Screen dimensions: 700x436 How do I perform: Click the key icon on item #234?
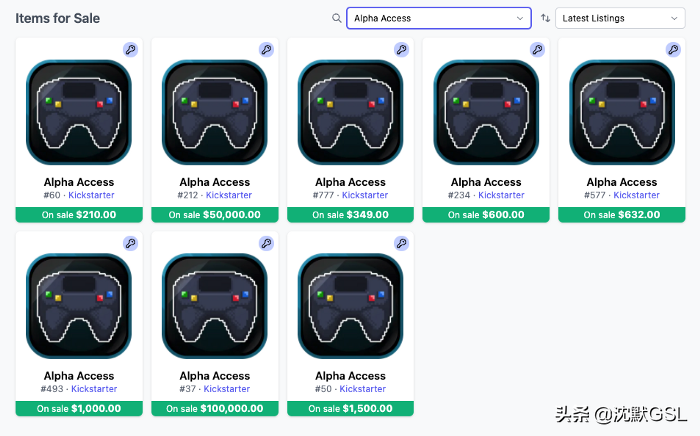pos(538,50)
